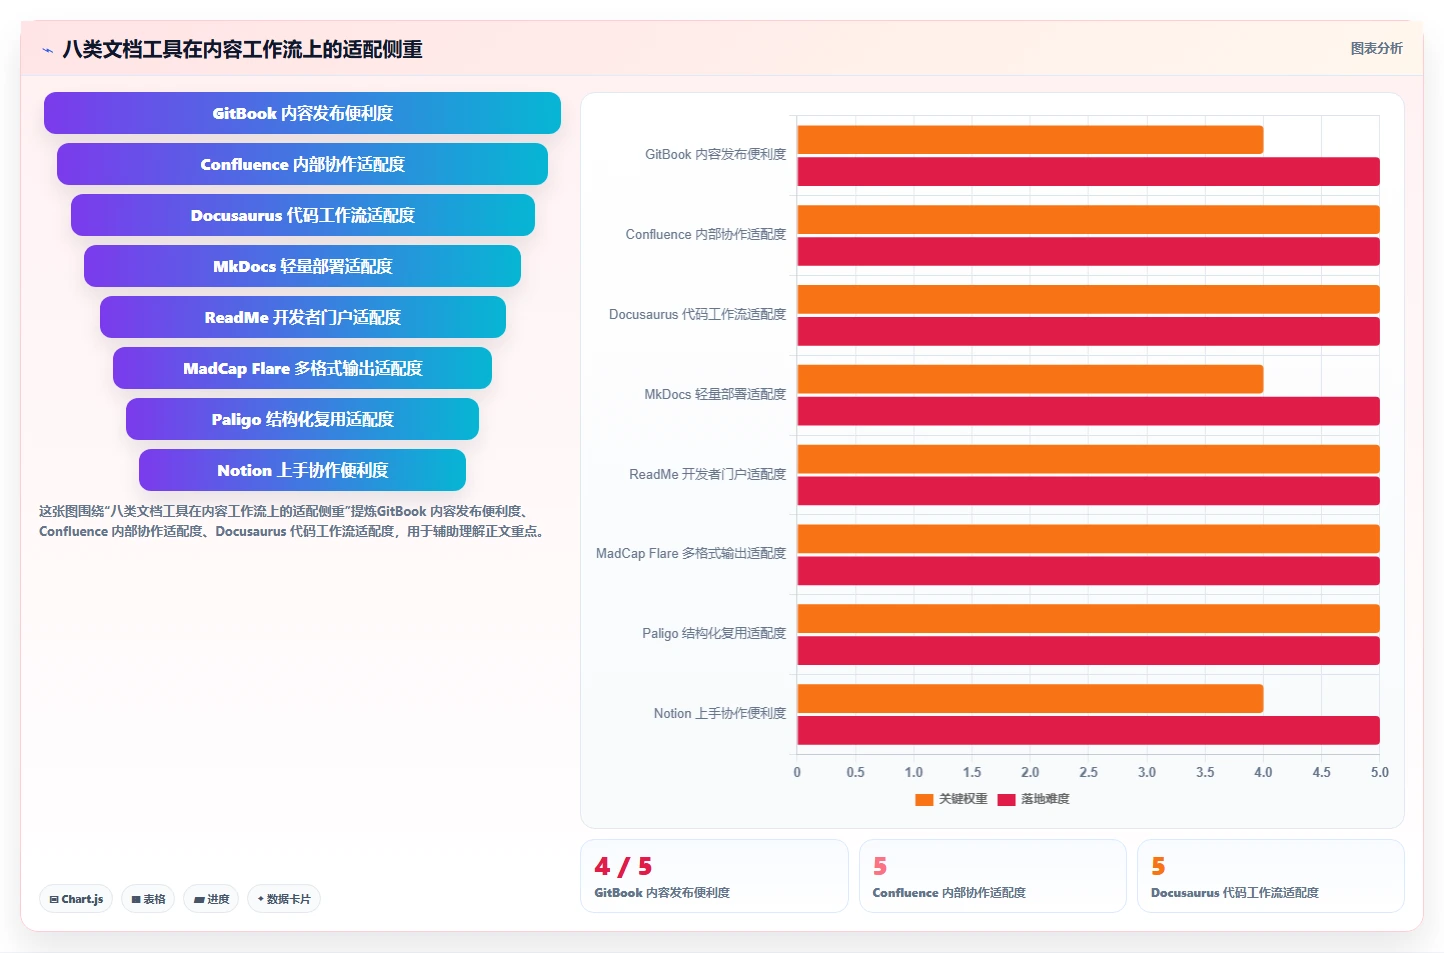
Task: Click the orange 关键权重 bar for Paligo
Action: (1088, 619)
